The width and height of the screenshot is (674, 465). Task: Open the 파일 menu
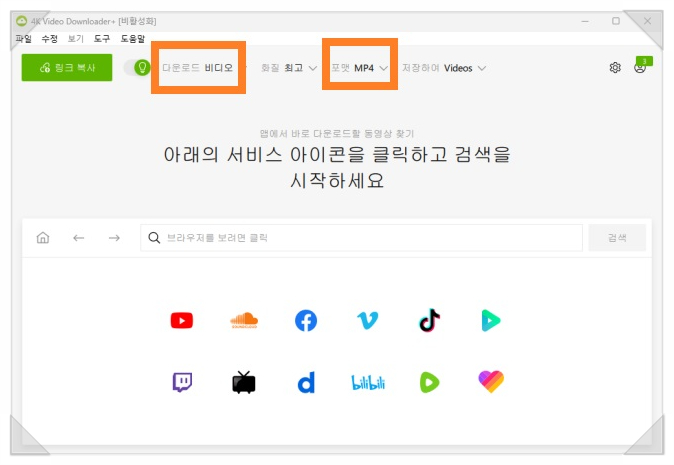pos(24,39)
